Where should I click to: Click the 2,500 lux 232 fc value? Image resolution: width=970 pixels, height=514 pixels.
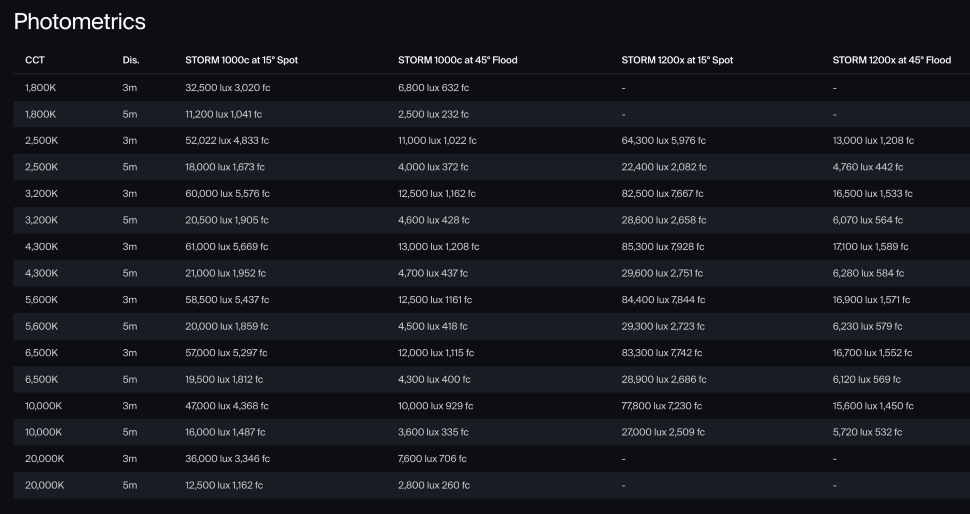click(x=433, y=115)
